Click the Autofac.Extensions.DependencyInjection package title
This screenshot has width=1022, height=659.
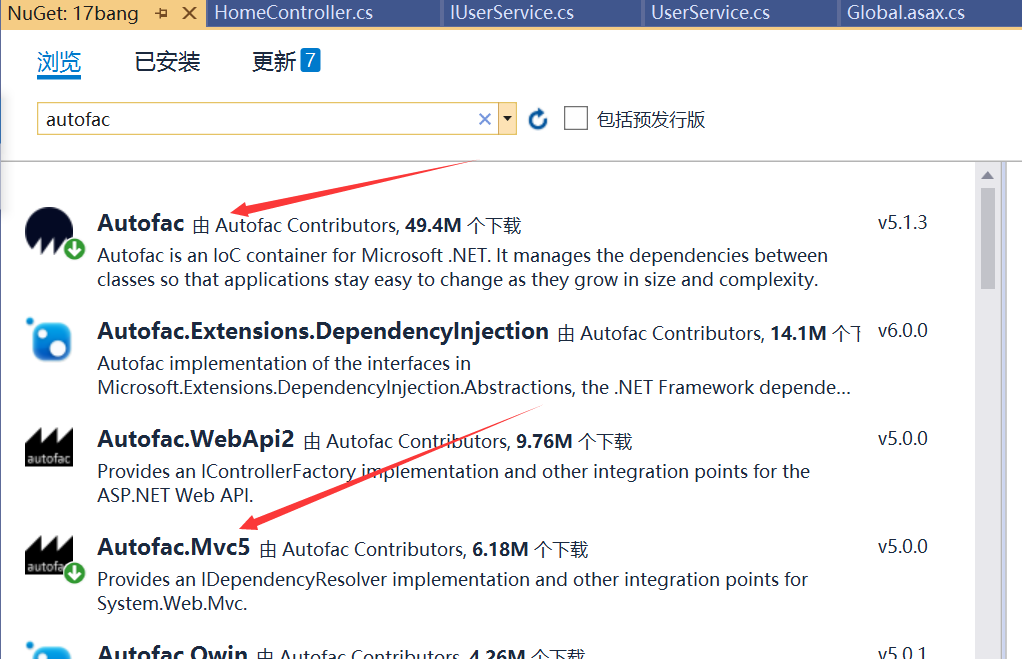(x=323, y=332)
